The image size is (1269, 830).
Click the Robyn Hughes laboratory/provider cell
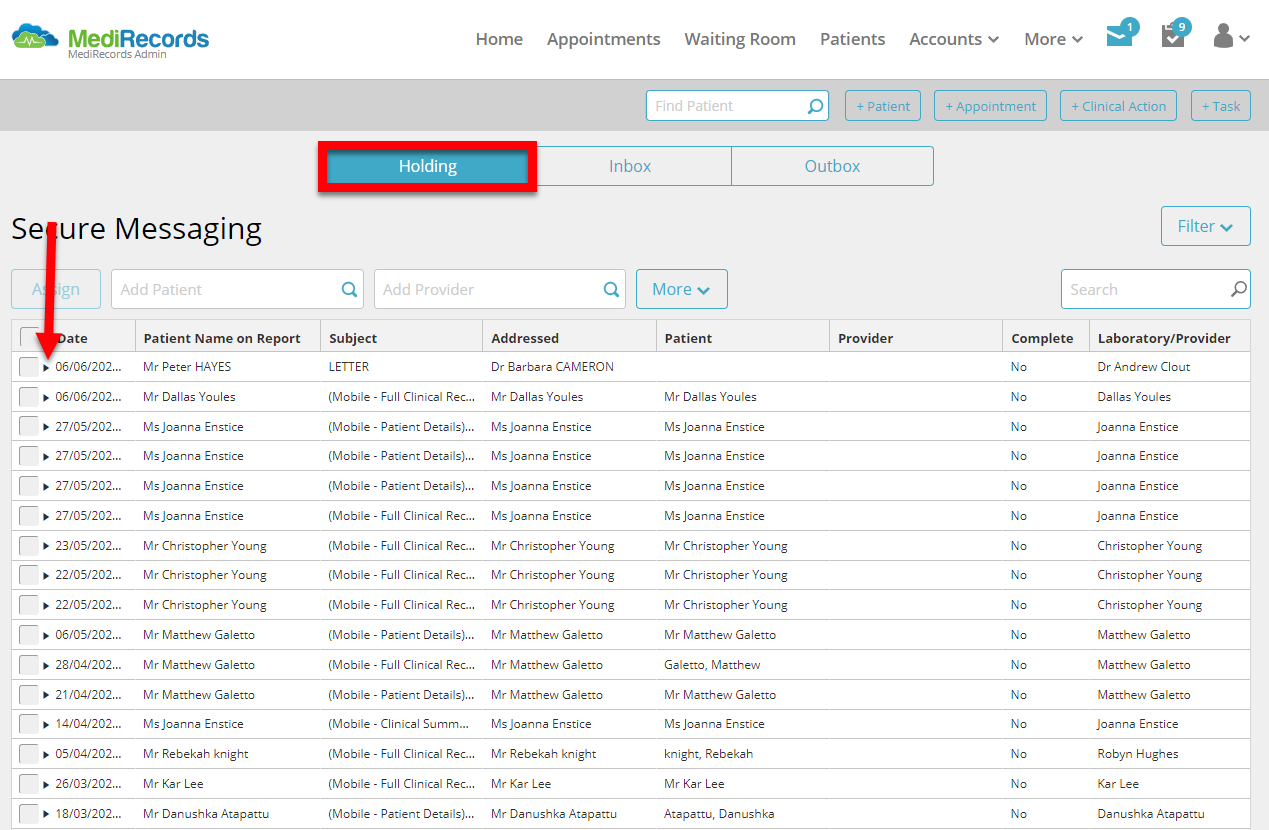click(1137, 754)
